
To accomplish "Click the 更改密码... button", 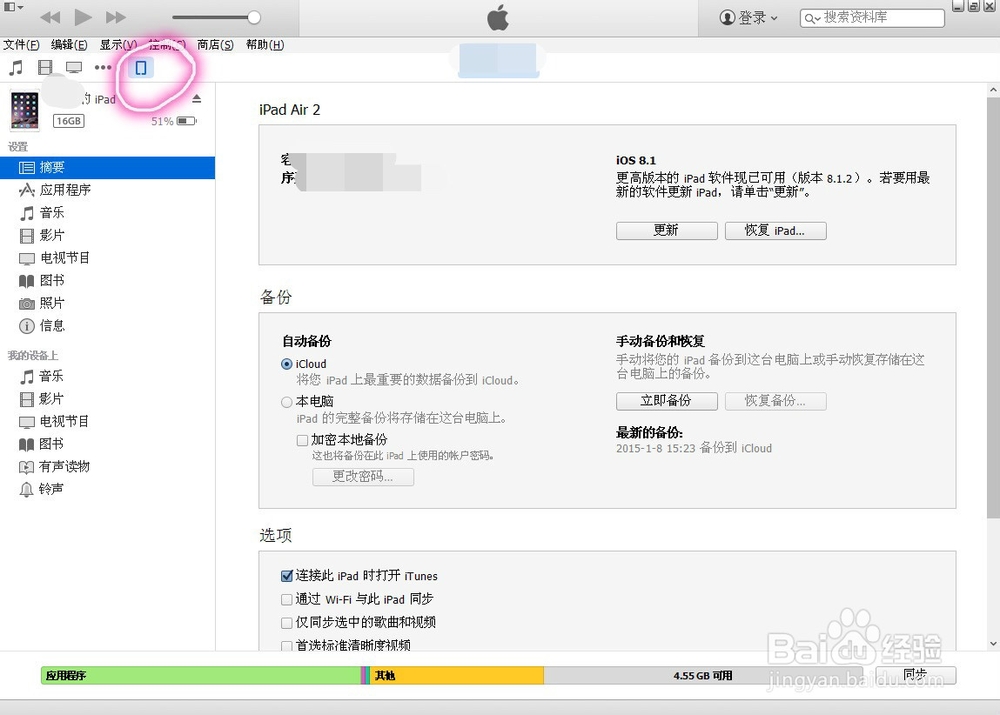I will 363,476.
